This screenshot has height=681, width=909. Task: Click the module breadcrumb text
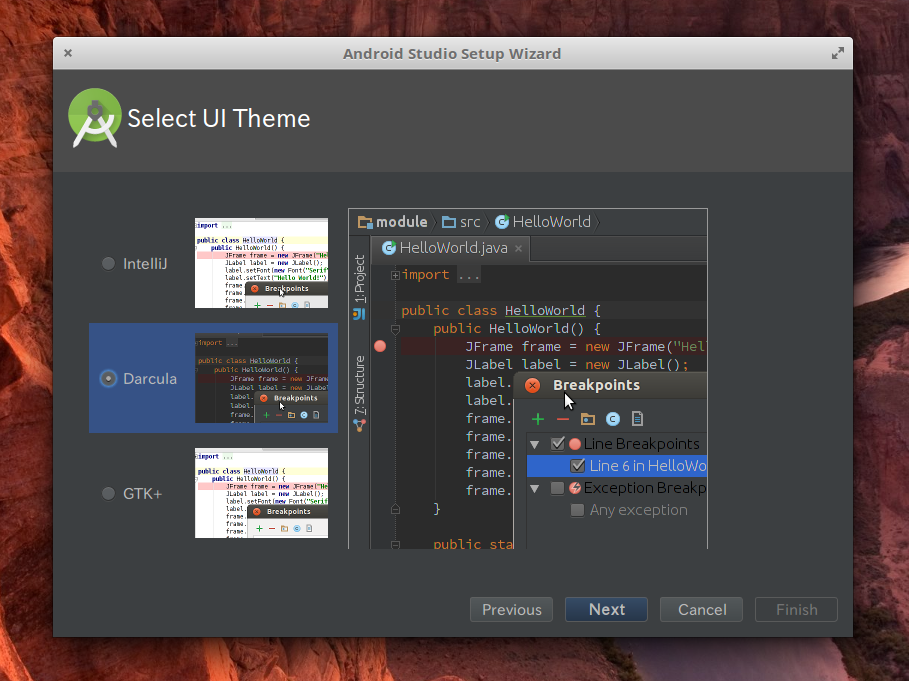tap(401, 222)
